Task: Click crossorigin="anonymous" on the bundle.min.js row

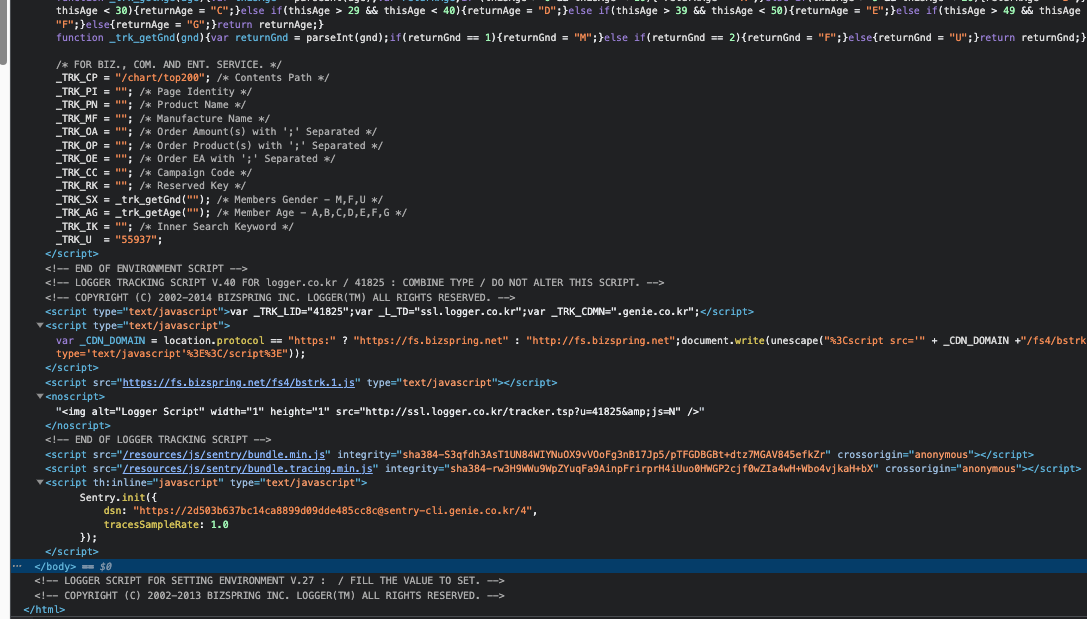Action: 905,455
